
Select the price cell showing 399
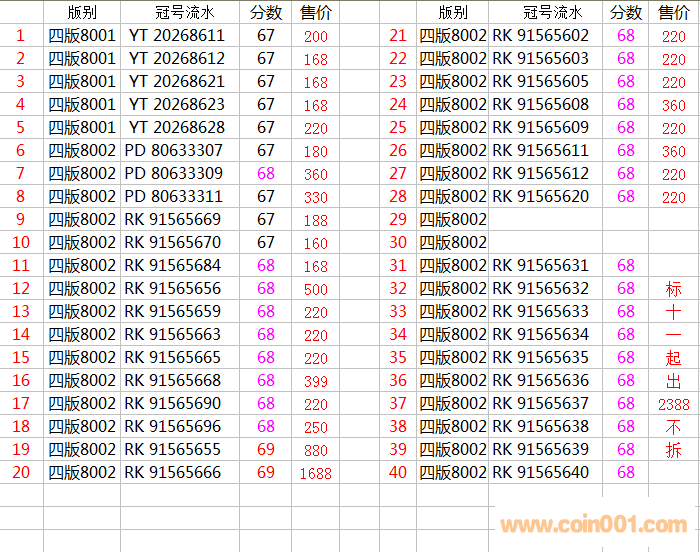pos(316,381)
